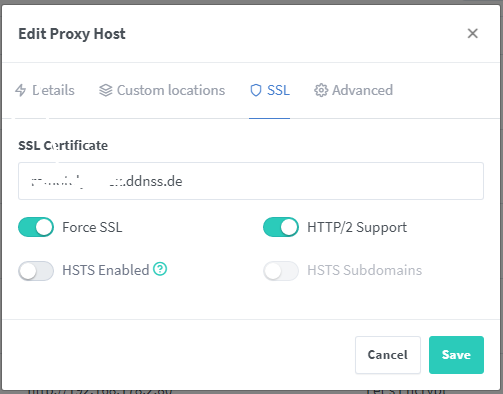This screenshot has height=394, width=503.
Task: Enable the HSTS Enabled switch
Action: 36,271
